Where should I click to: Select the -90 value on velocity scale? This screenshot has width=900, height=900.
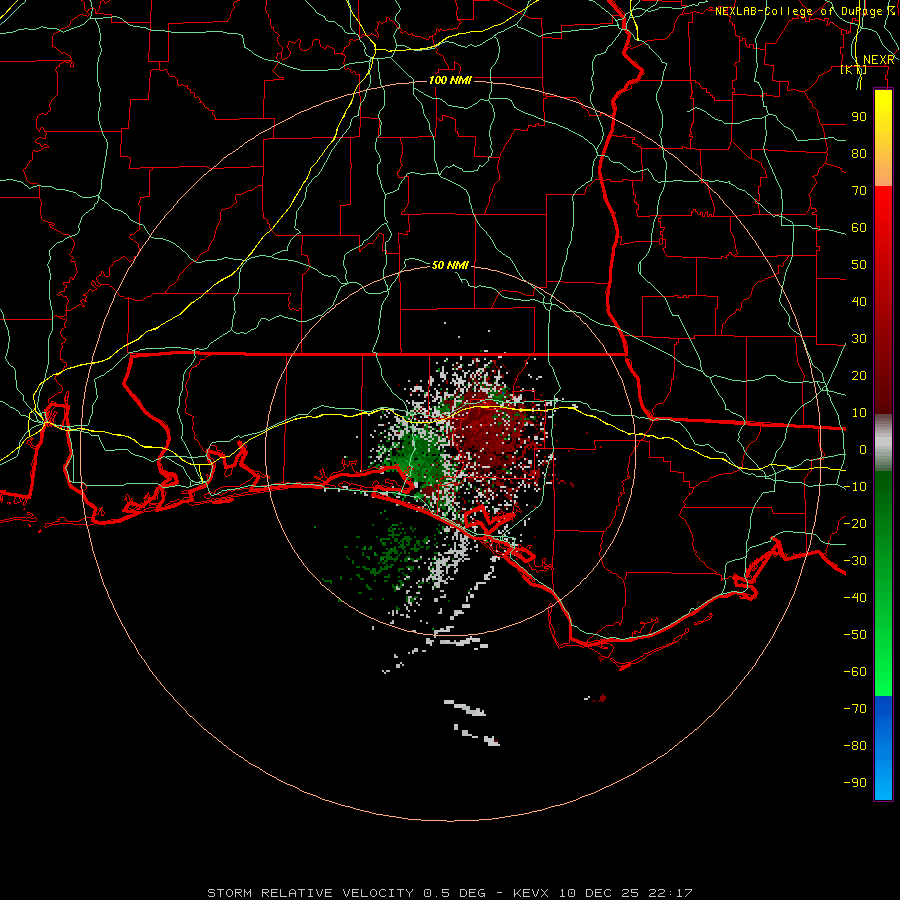click(x=855, y=783)
